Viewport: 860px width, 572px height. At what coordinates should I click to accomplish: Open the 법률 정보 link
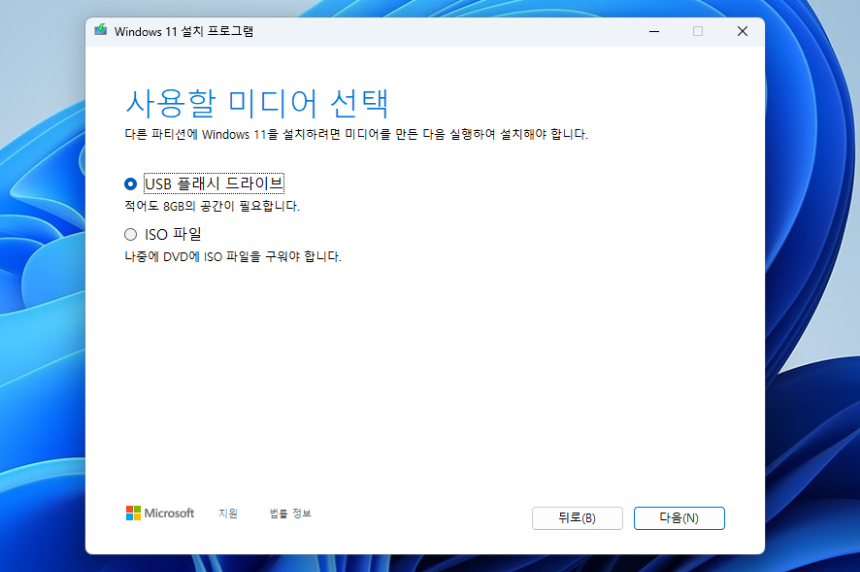pos(290,513)
